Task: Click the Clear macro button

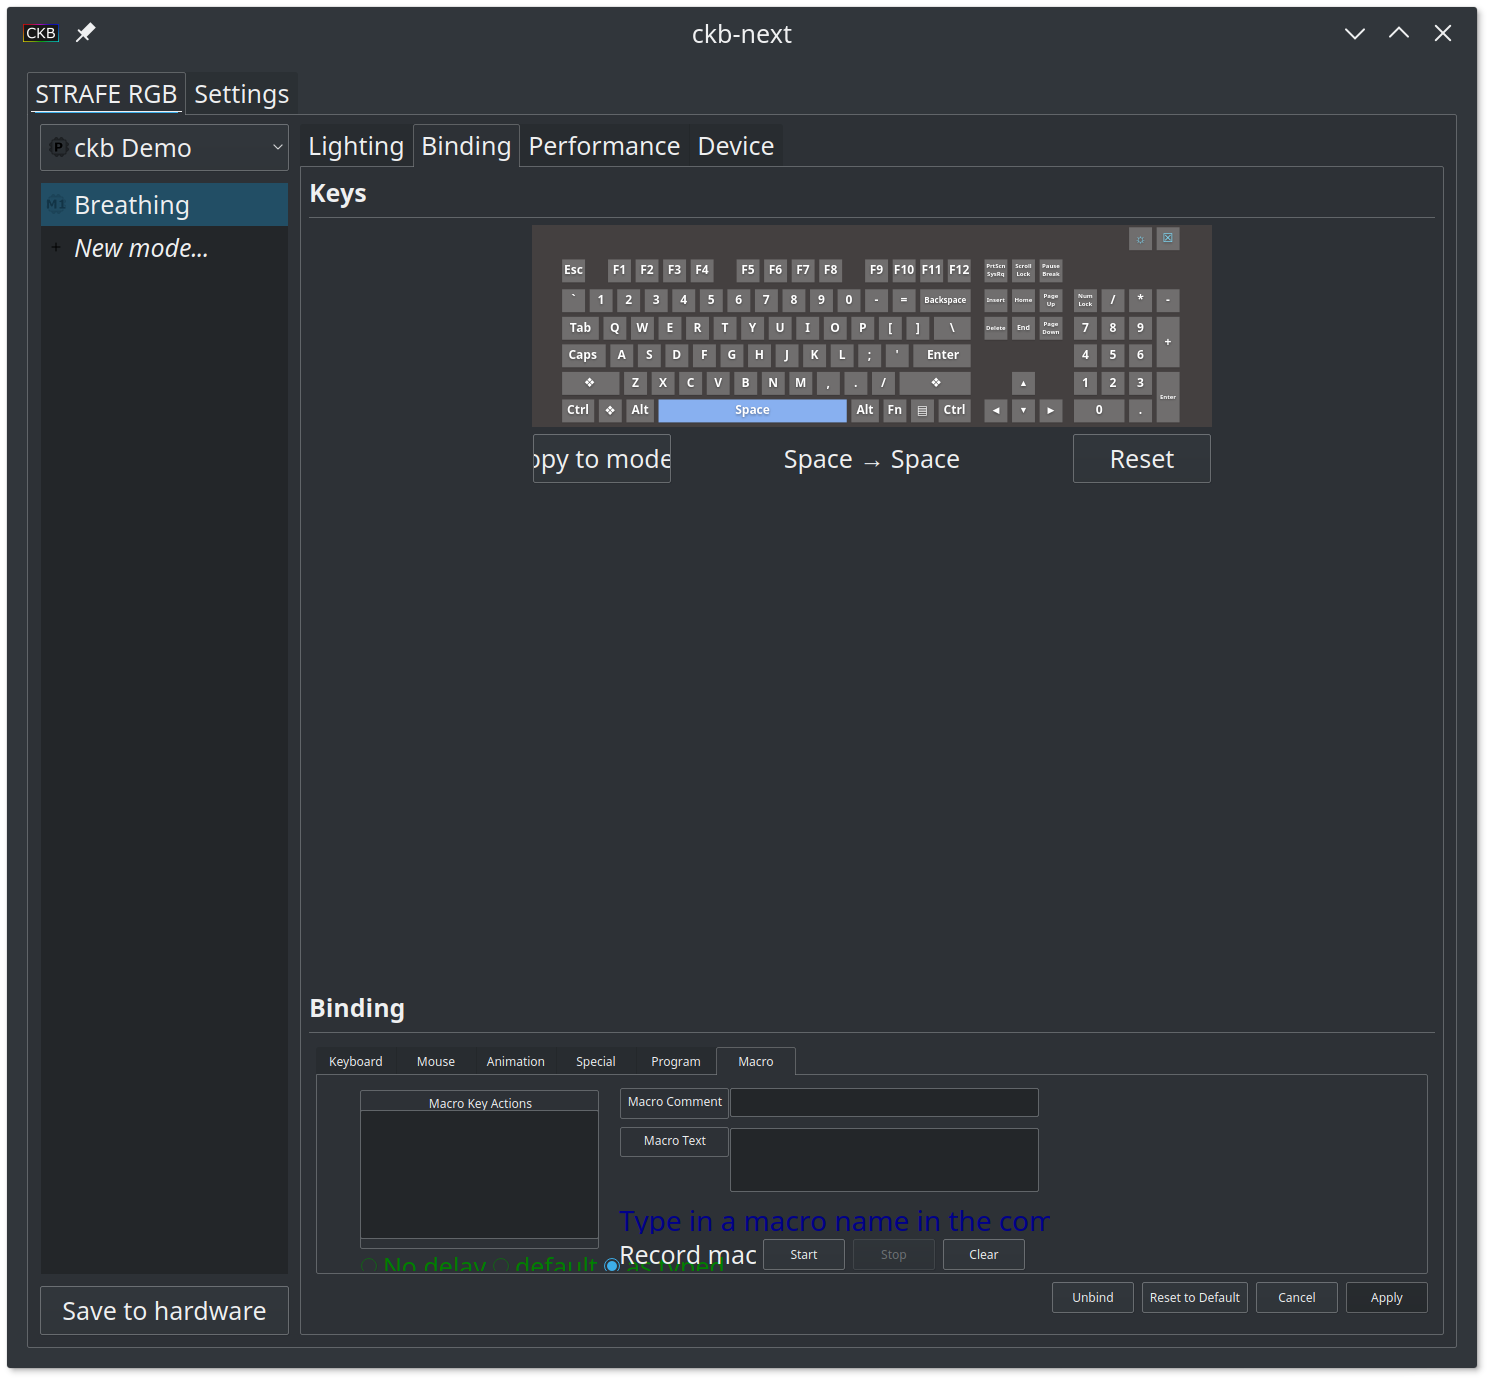Action: pos(984,1255)
